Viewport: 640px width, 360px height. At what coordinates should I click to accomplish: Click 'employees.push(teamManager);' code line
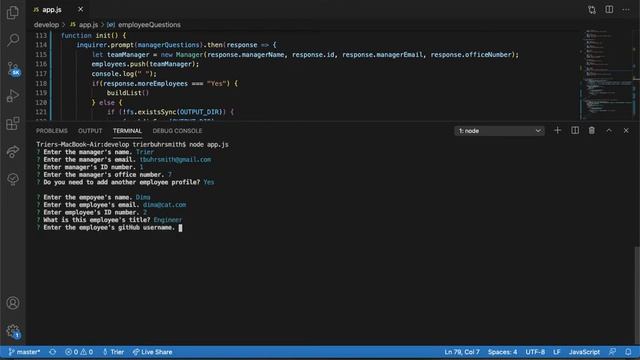[x=145, y=64]
